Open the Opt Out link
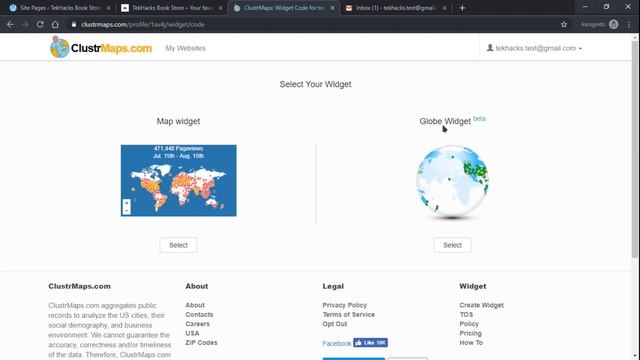Viewport: 640px width, 360px height. (335, 324)
